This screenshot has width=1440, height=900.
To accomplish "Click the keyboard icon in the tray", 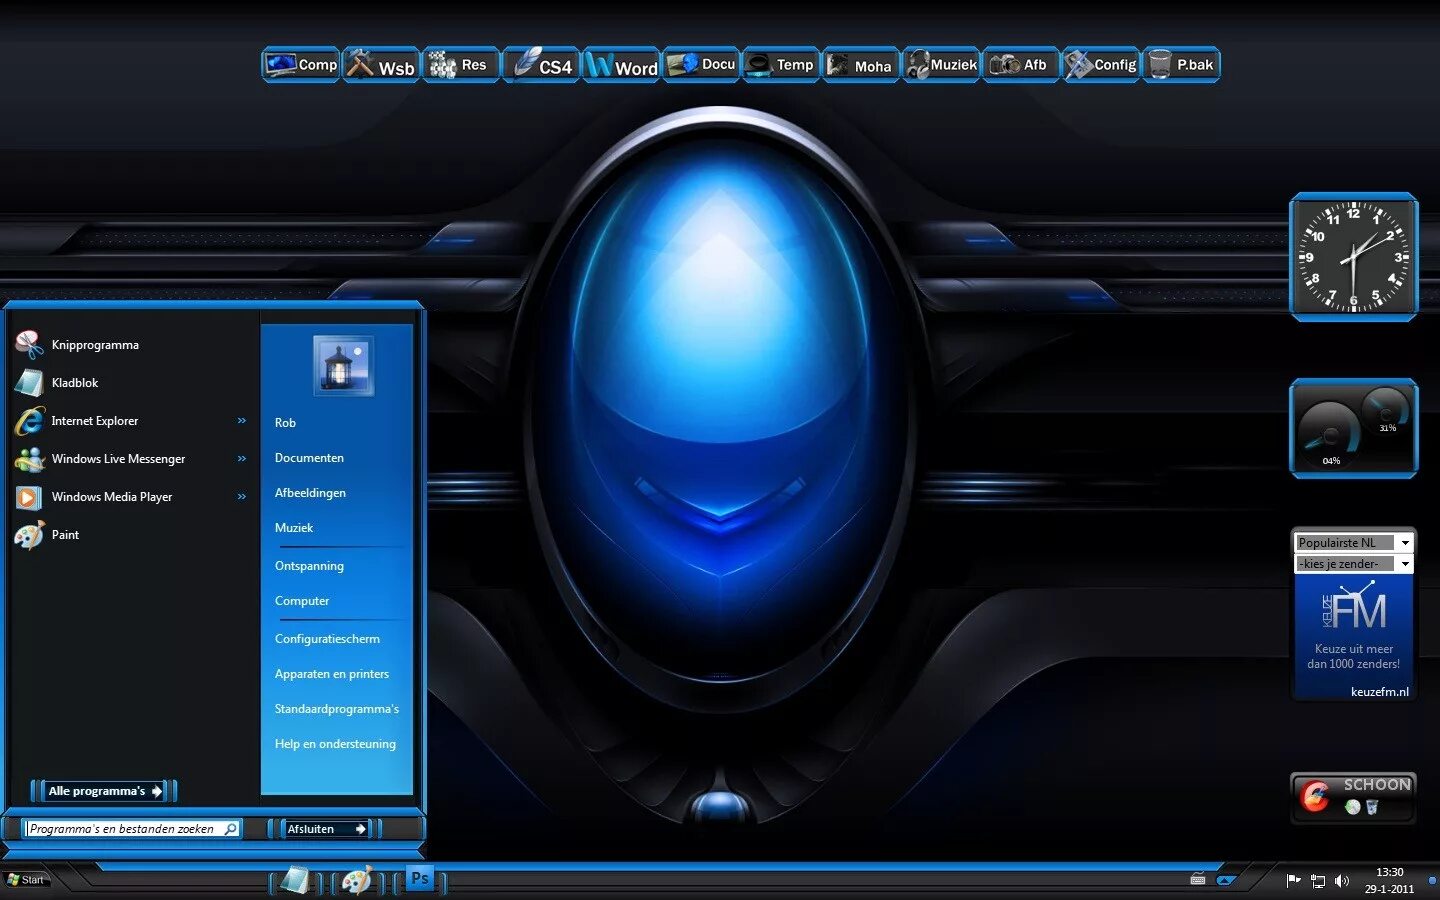I will pyautogui.click(x=1198, y=880).
